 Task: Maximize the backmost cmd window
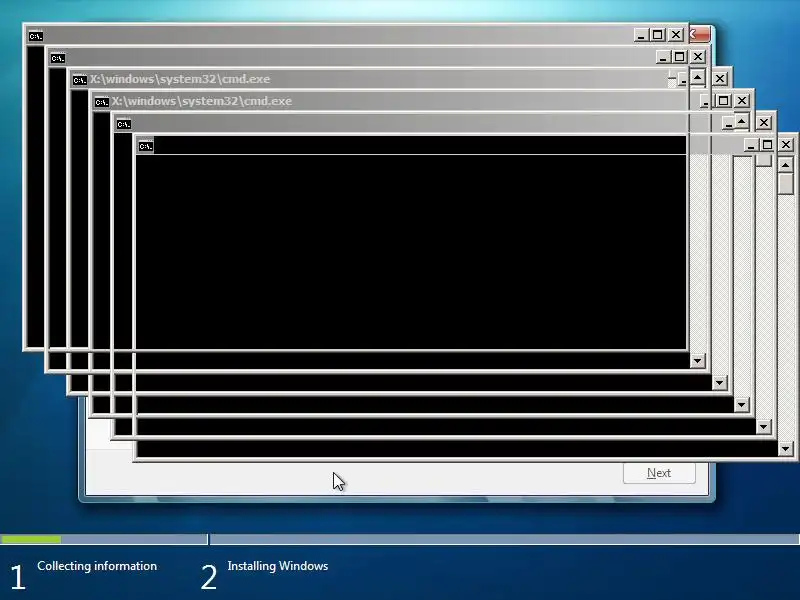(658, 35)
